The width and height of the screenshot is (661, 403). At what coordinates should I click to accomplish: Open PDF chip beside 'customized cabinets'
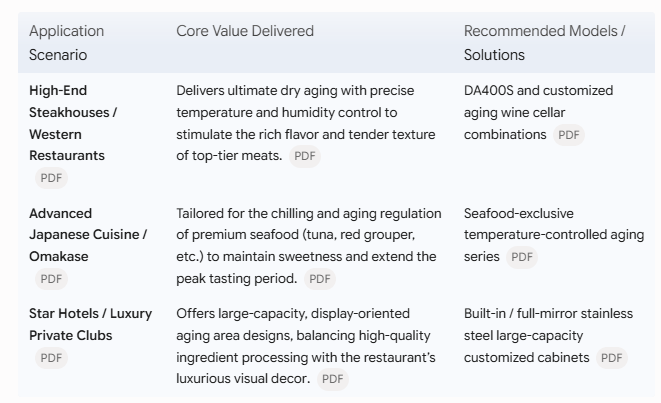612,358
